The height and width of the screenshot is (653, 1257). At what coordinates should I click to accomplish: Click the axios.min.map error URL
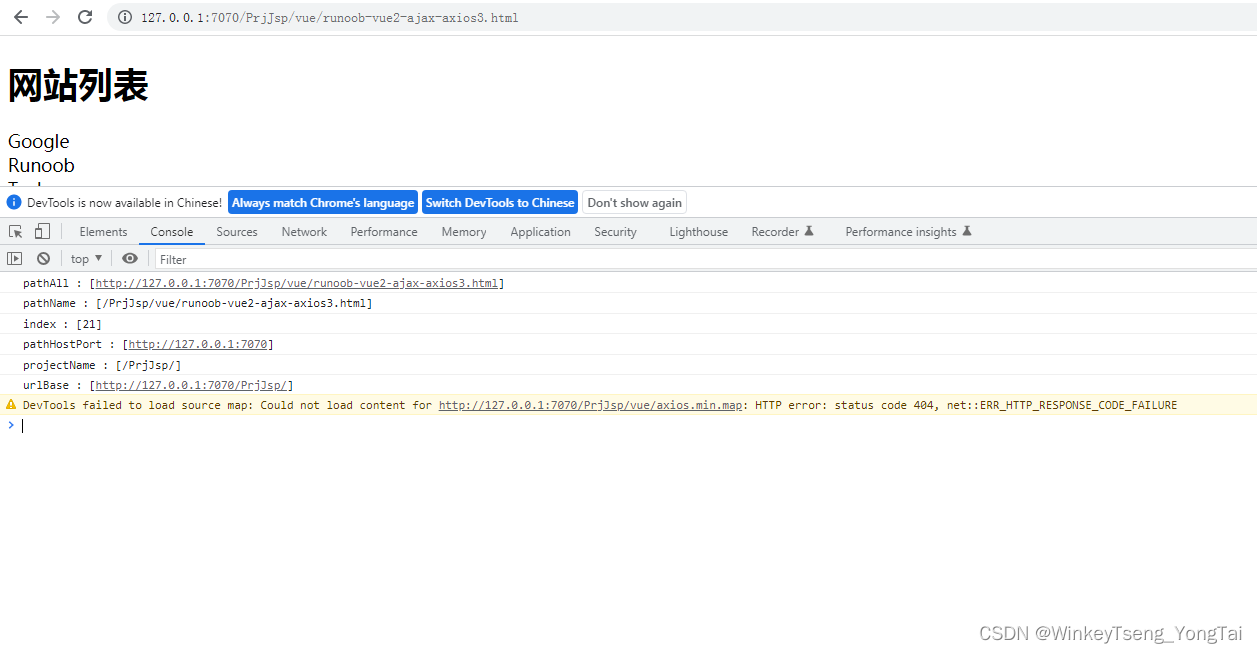coord(589,405)
